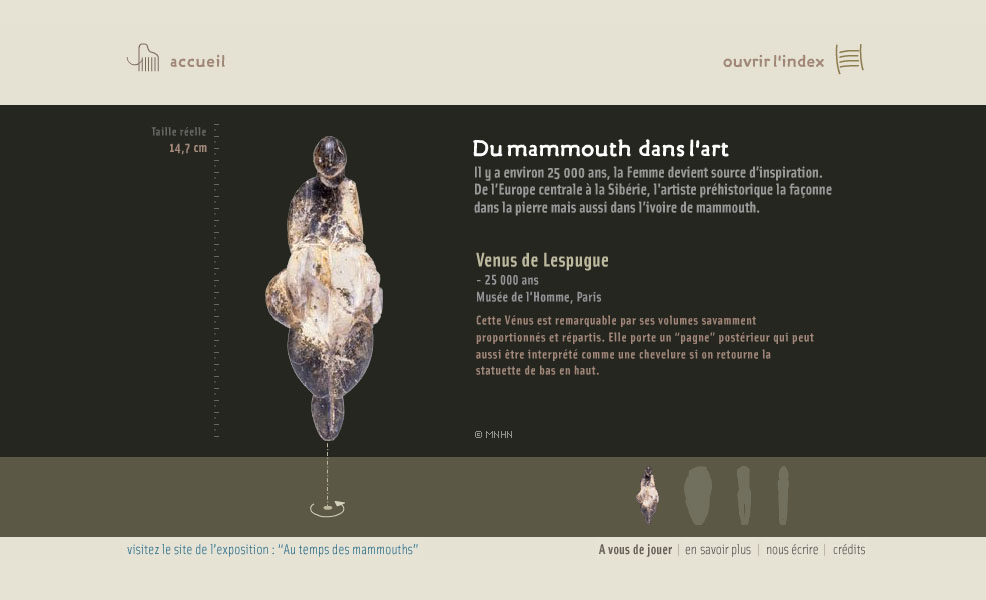Select the fourth thin artifact silhouette thumbnail
986x600 pixels.
point(783,496)
